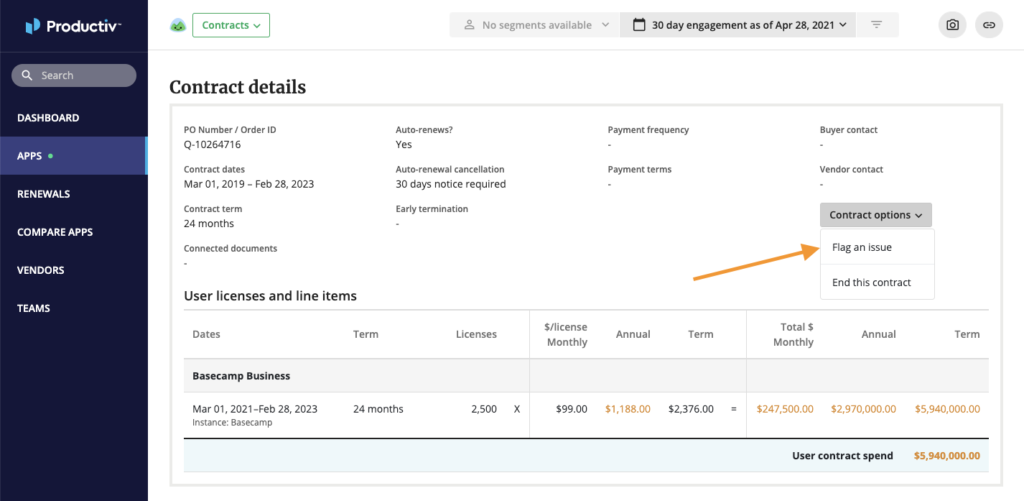Click the search magnifier icon

28,75
